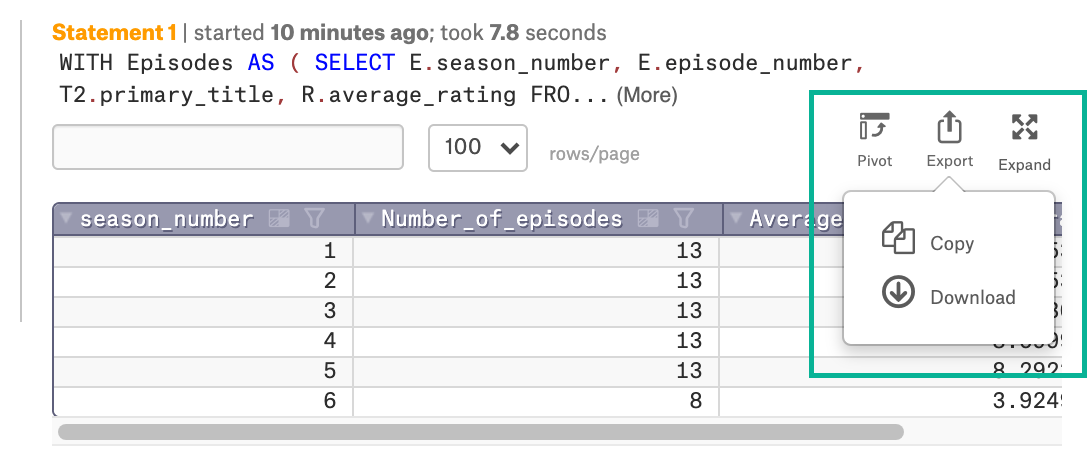Click chart icon in Number_of_episodes header
Screen dimensions: 1090x450
point(648,219)
